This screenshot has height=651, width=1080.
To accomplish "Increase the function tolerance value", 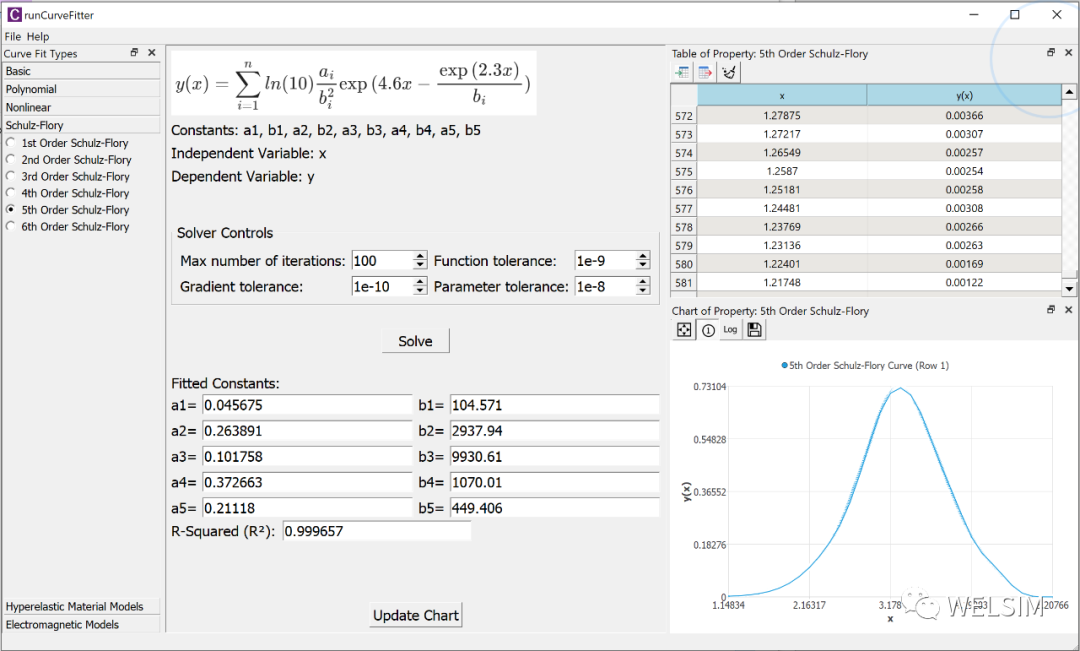I will click(643, 256).
